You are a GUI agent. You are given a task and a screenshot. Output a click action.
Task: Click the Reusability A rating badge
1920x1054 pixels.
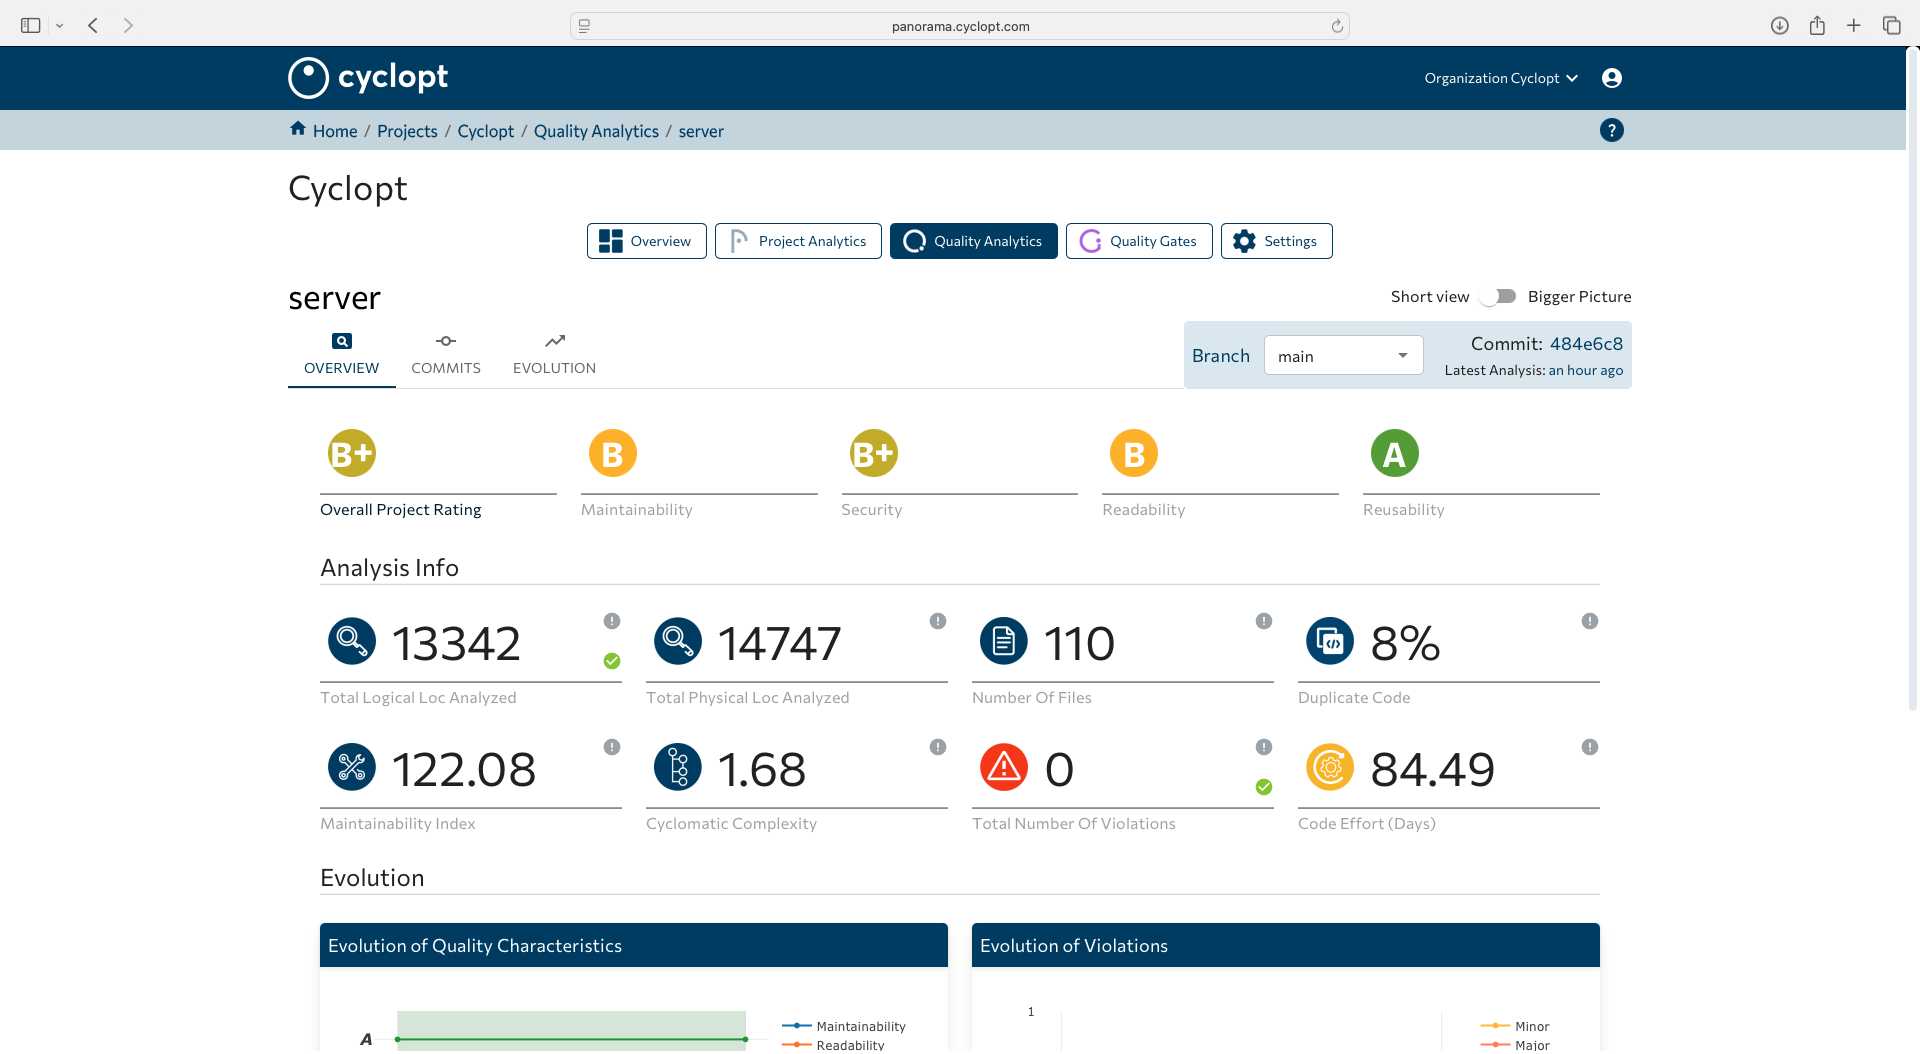pos(1395,454)
